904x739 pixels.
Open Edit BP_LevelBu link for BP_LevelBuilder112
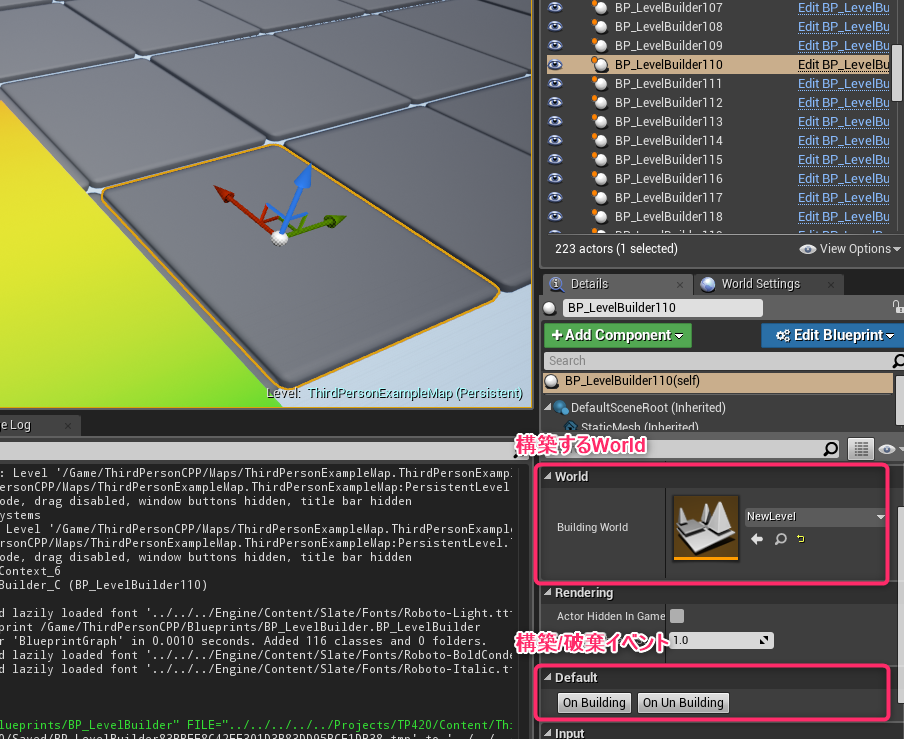[843, 102]
